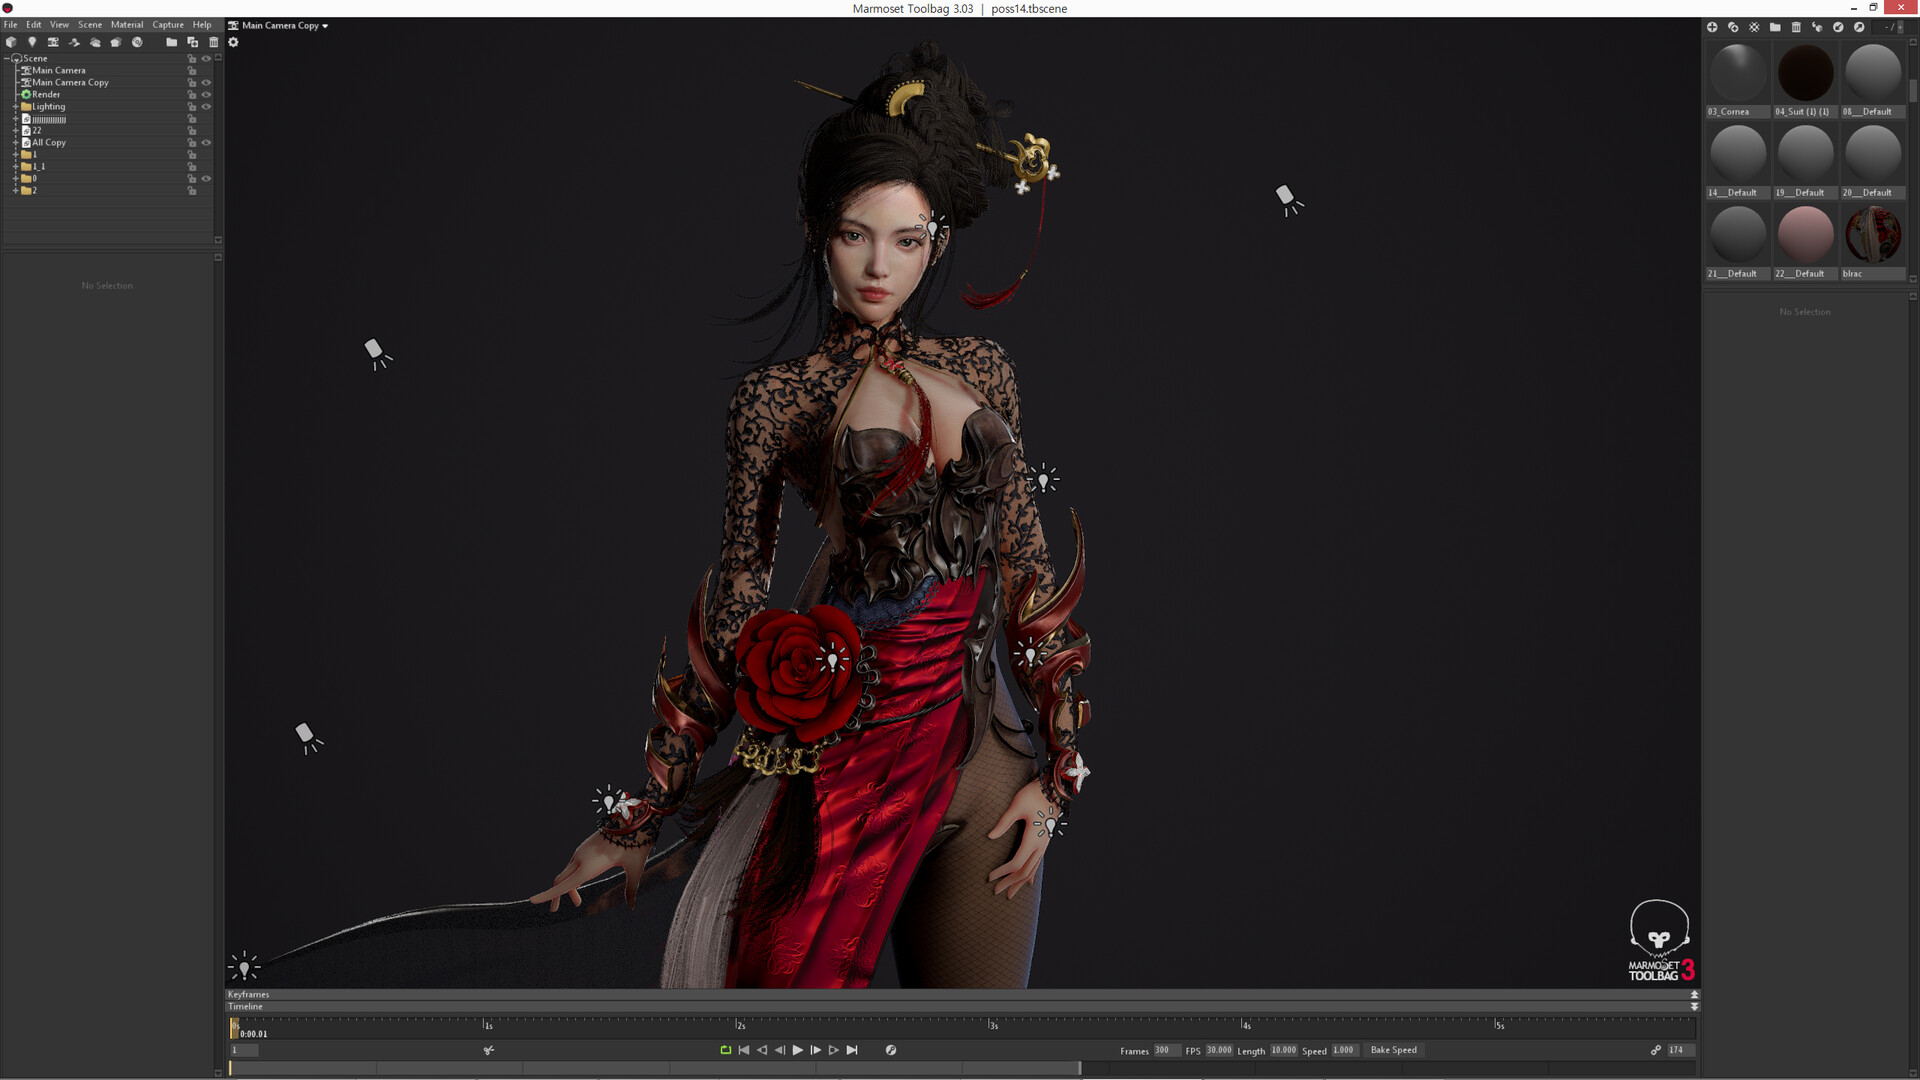Open the Material menu
1920x1080 pixels.
(127, 24)
